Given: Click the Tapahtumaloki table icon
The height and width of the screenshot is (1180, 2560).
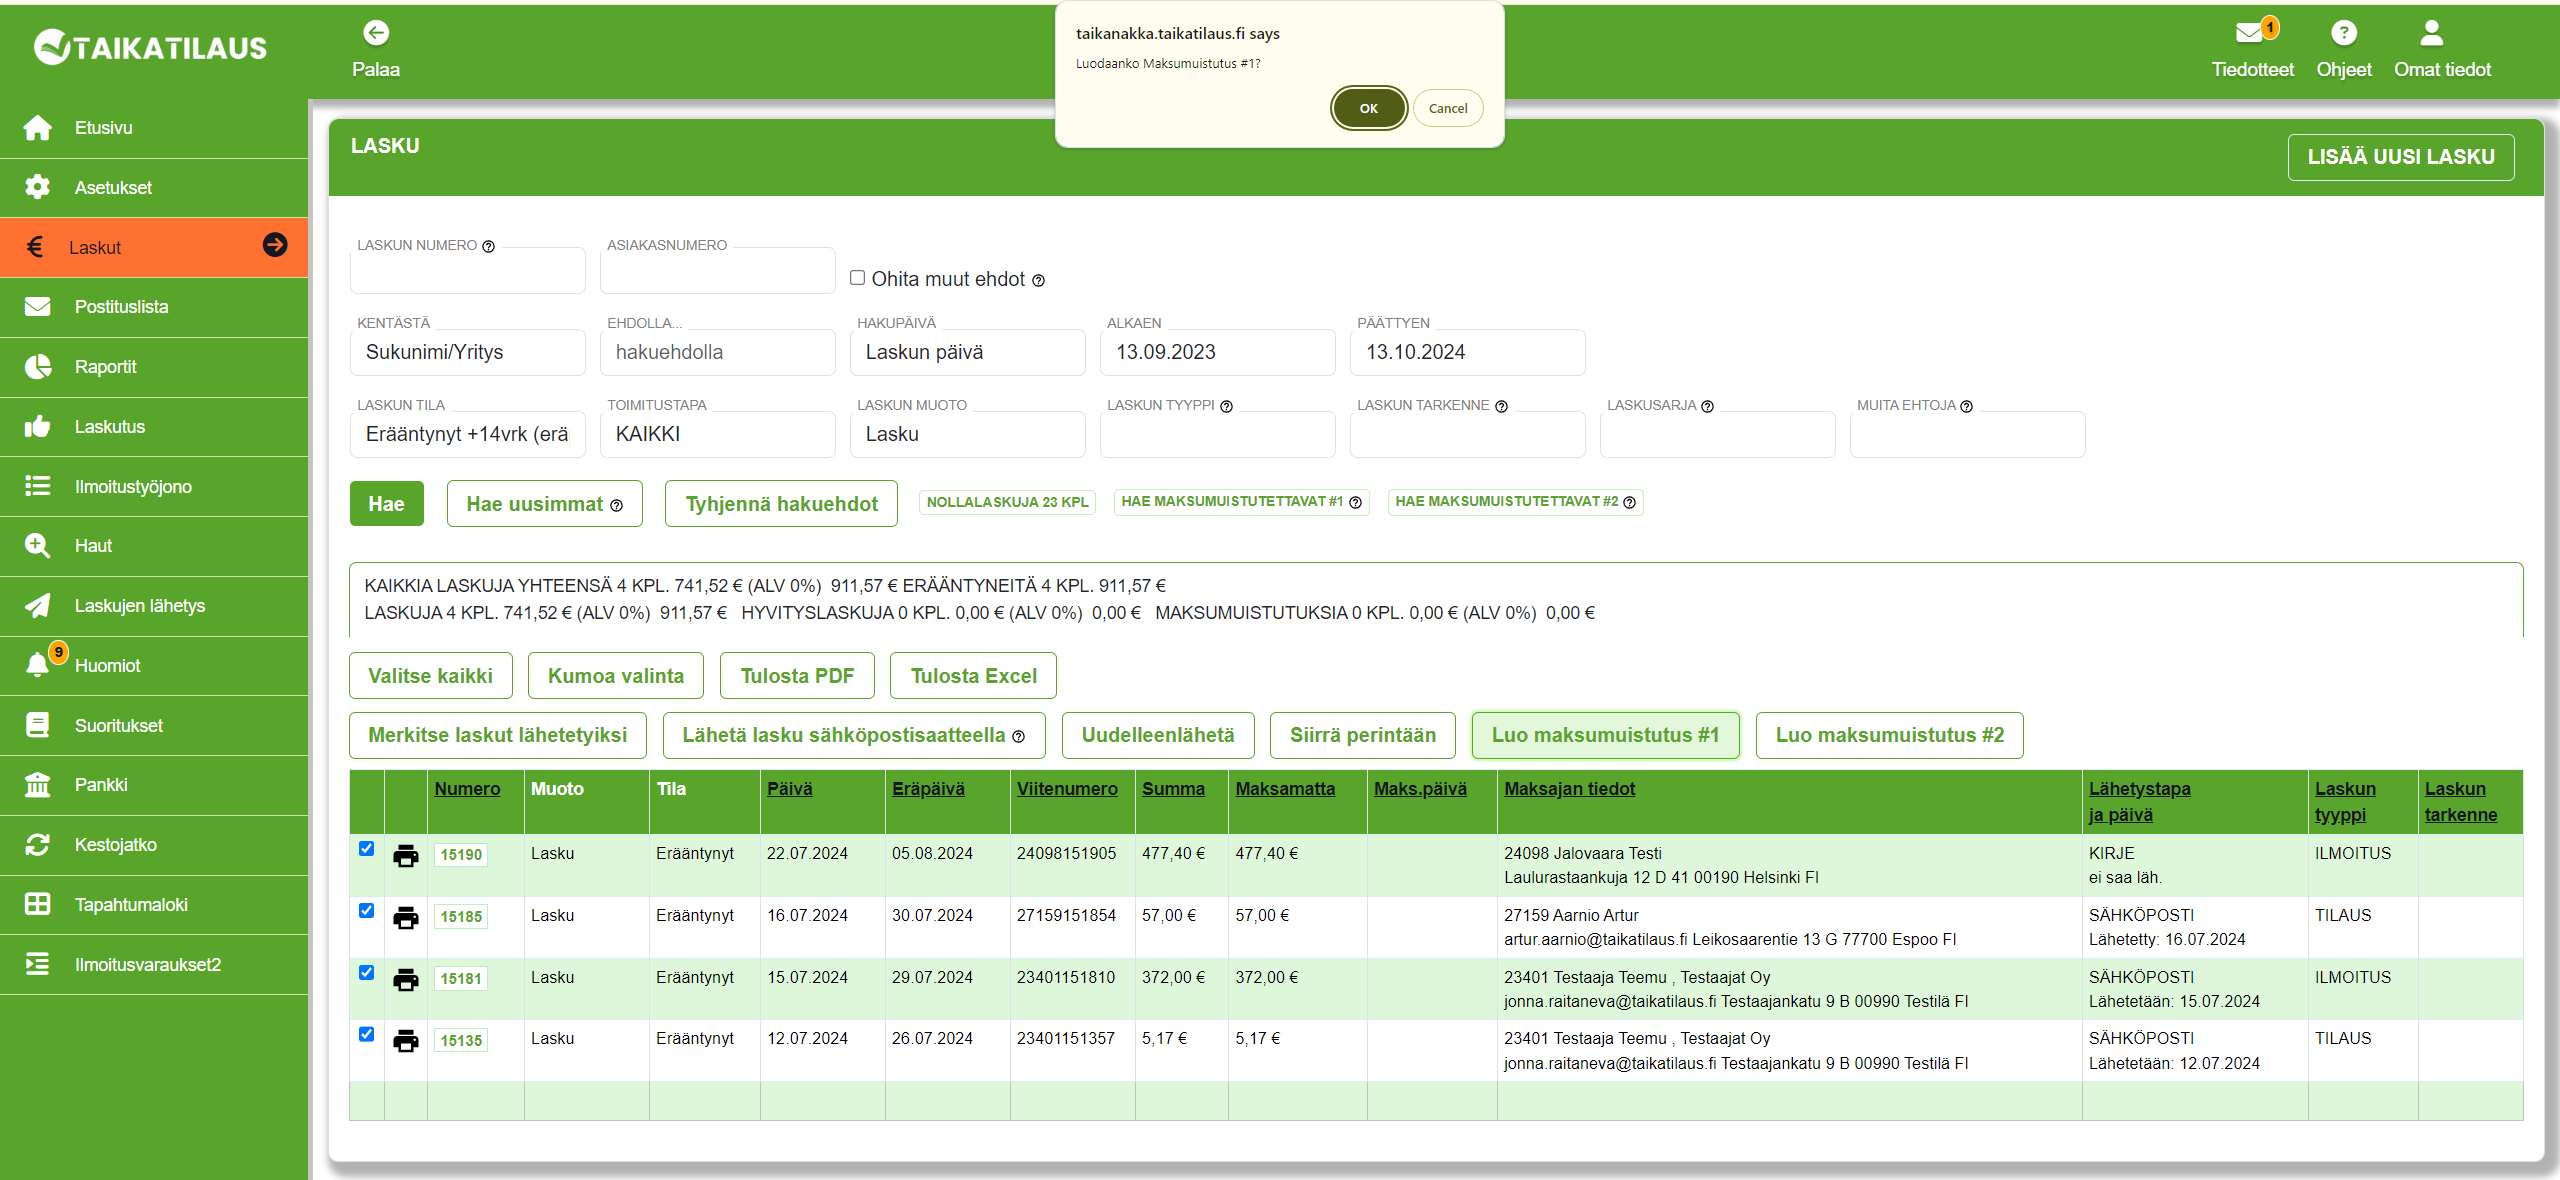Looking at the screenshot, I should coord(37,904).
